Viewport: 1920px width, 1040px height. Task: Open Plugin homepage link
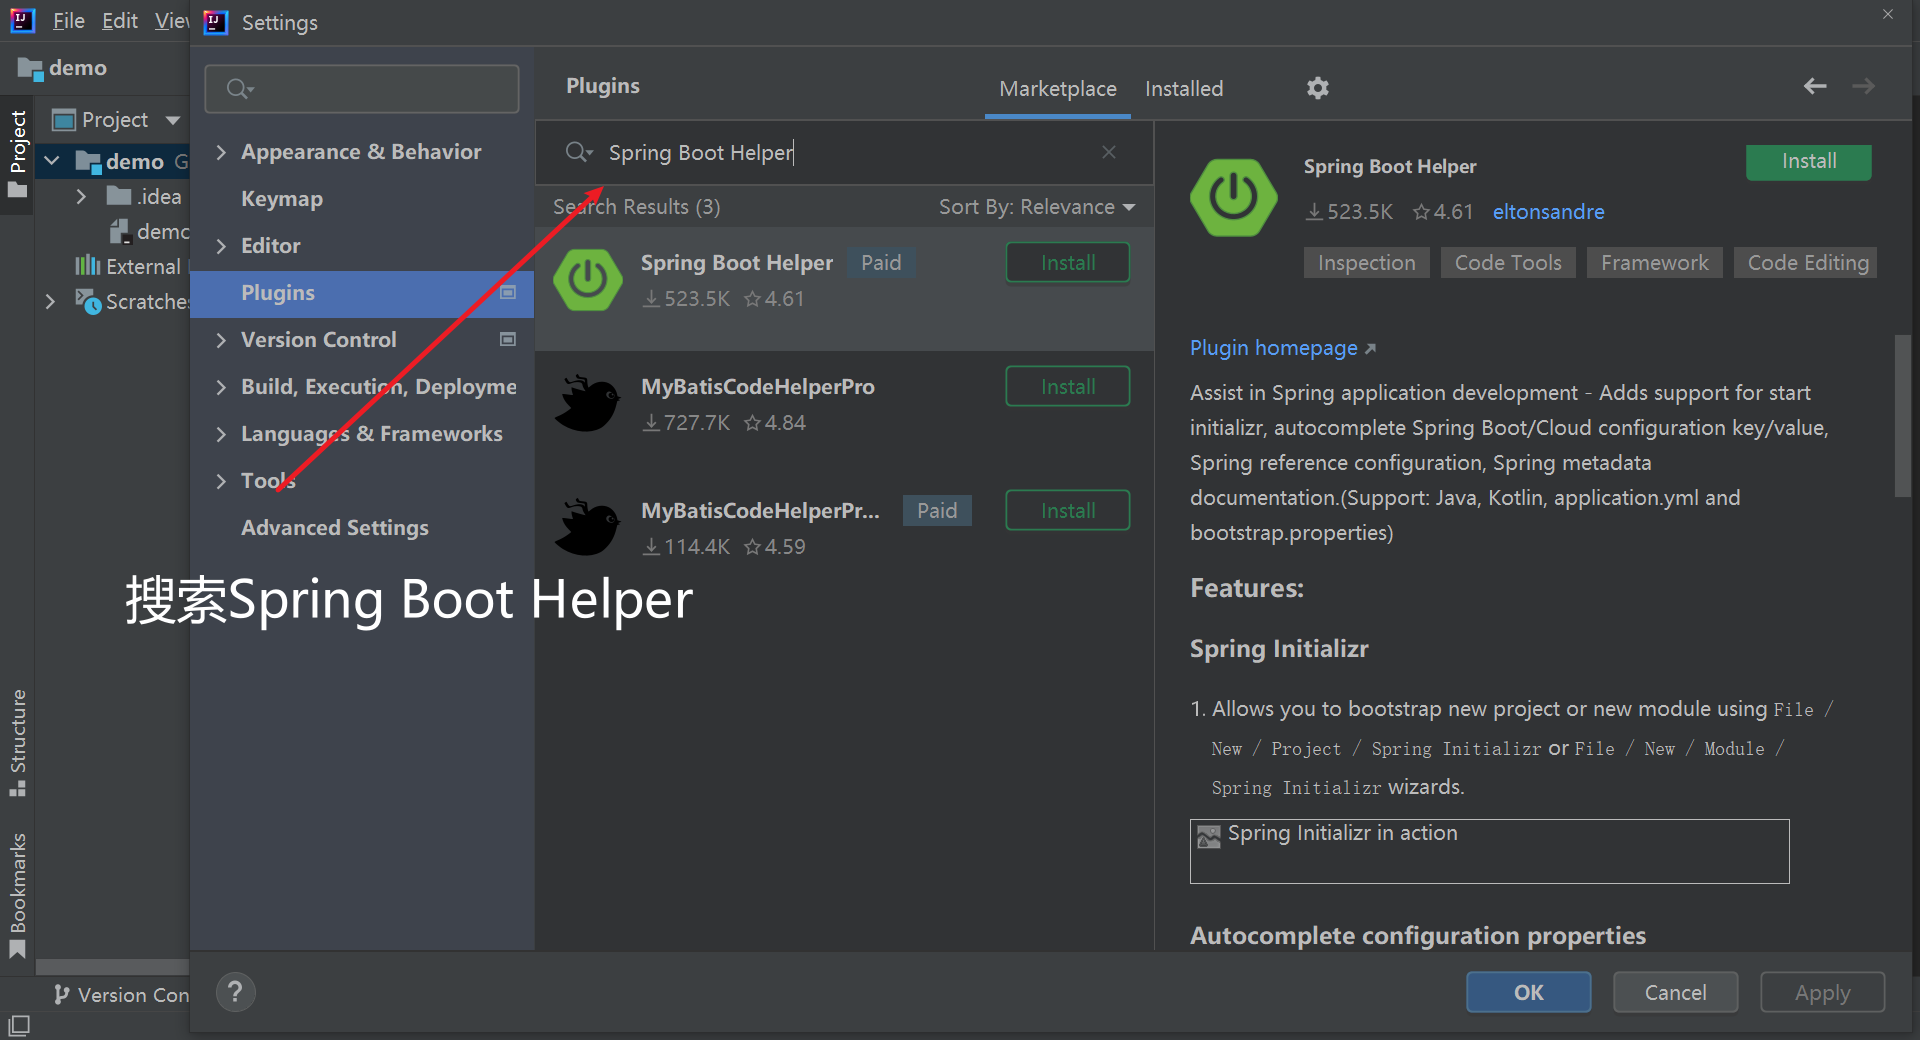coord(1283,348)
